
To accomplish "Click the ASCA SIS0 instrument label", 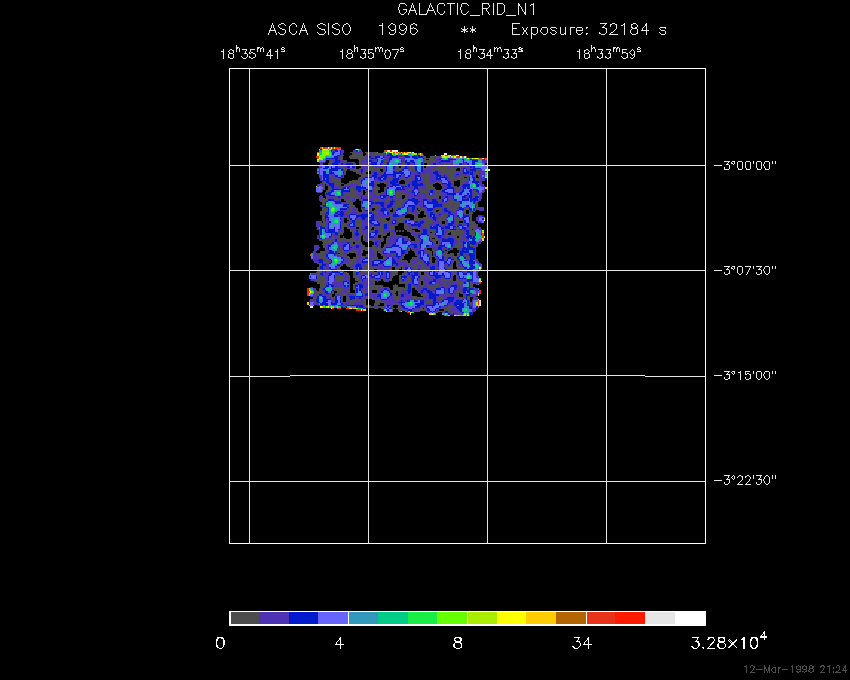I will 310,29.
